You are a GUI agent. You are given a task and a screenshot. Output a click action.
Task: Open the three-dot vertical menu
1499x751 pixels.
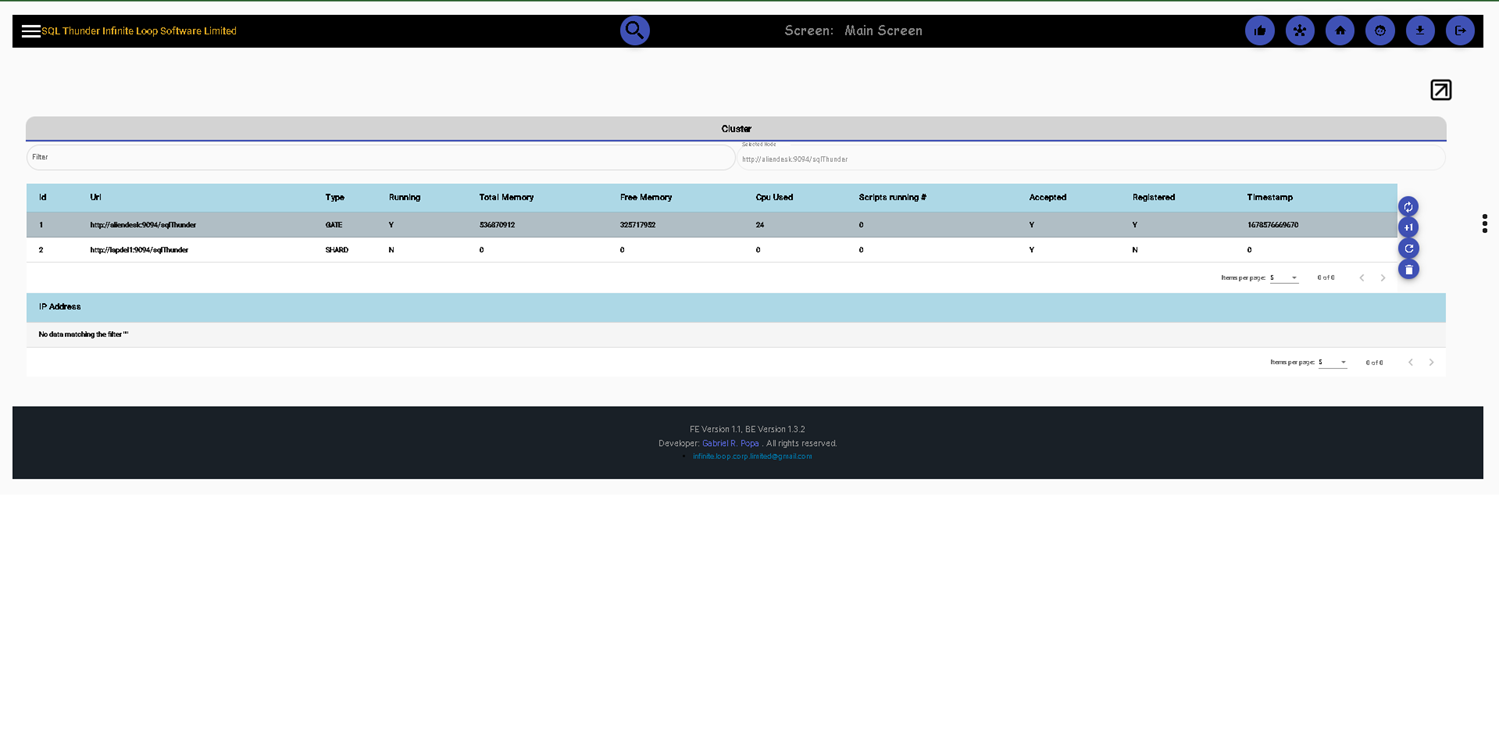tap(1485, 223)
